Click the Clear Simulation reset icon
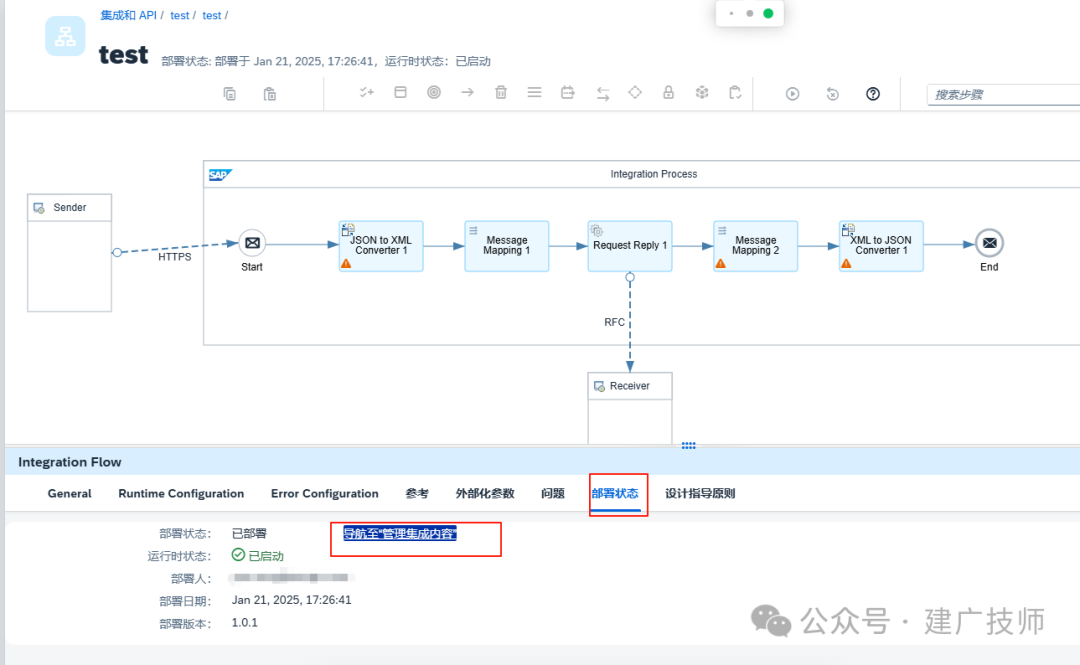The height and width of the screenshot is (665, 1080). click(833, 94)
